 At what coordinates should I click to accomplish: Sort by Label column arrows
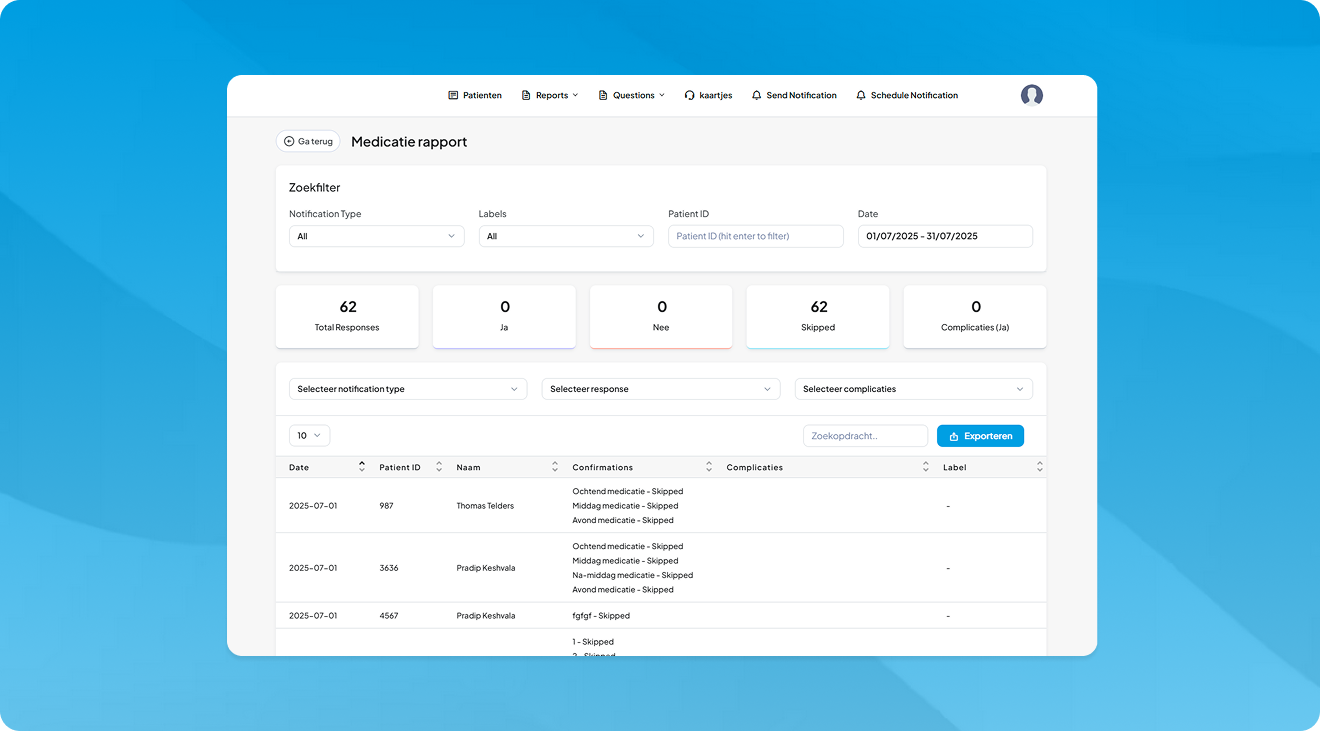tap(1039, 467)
